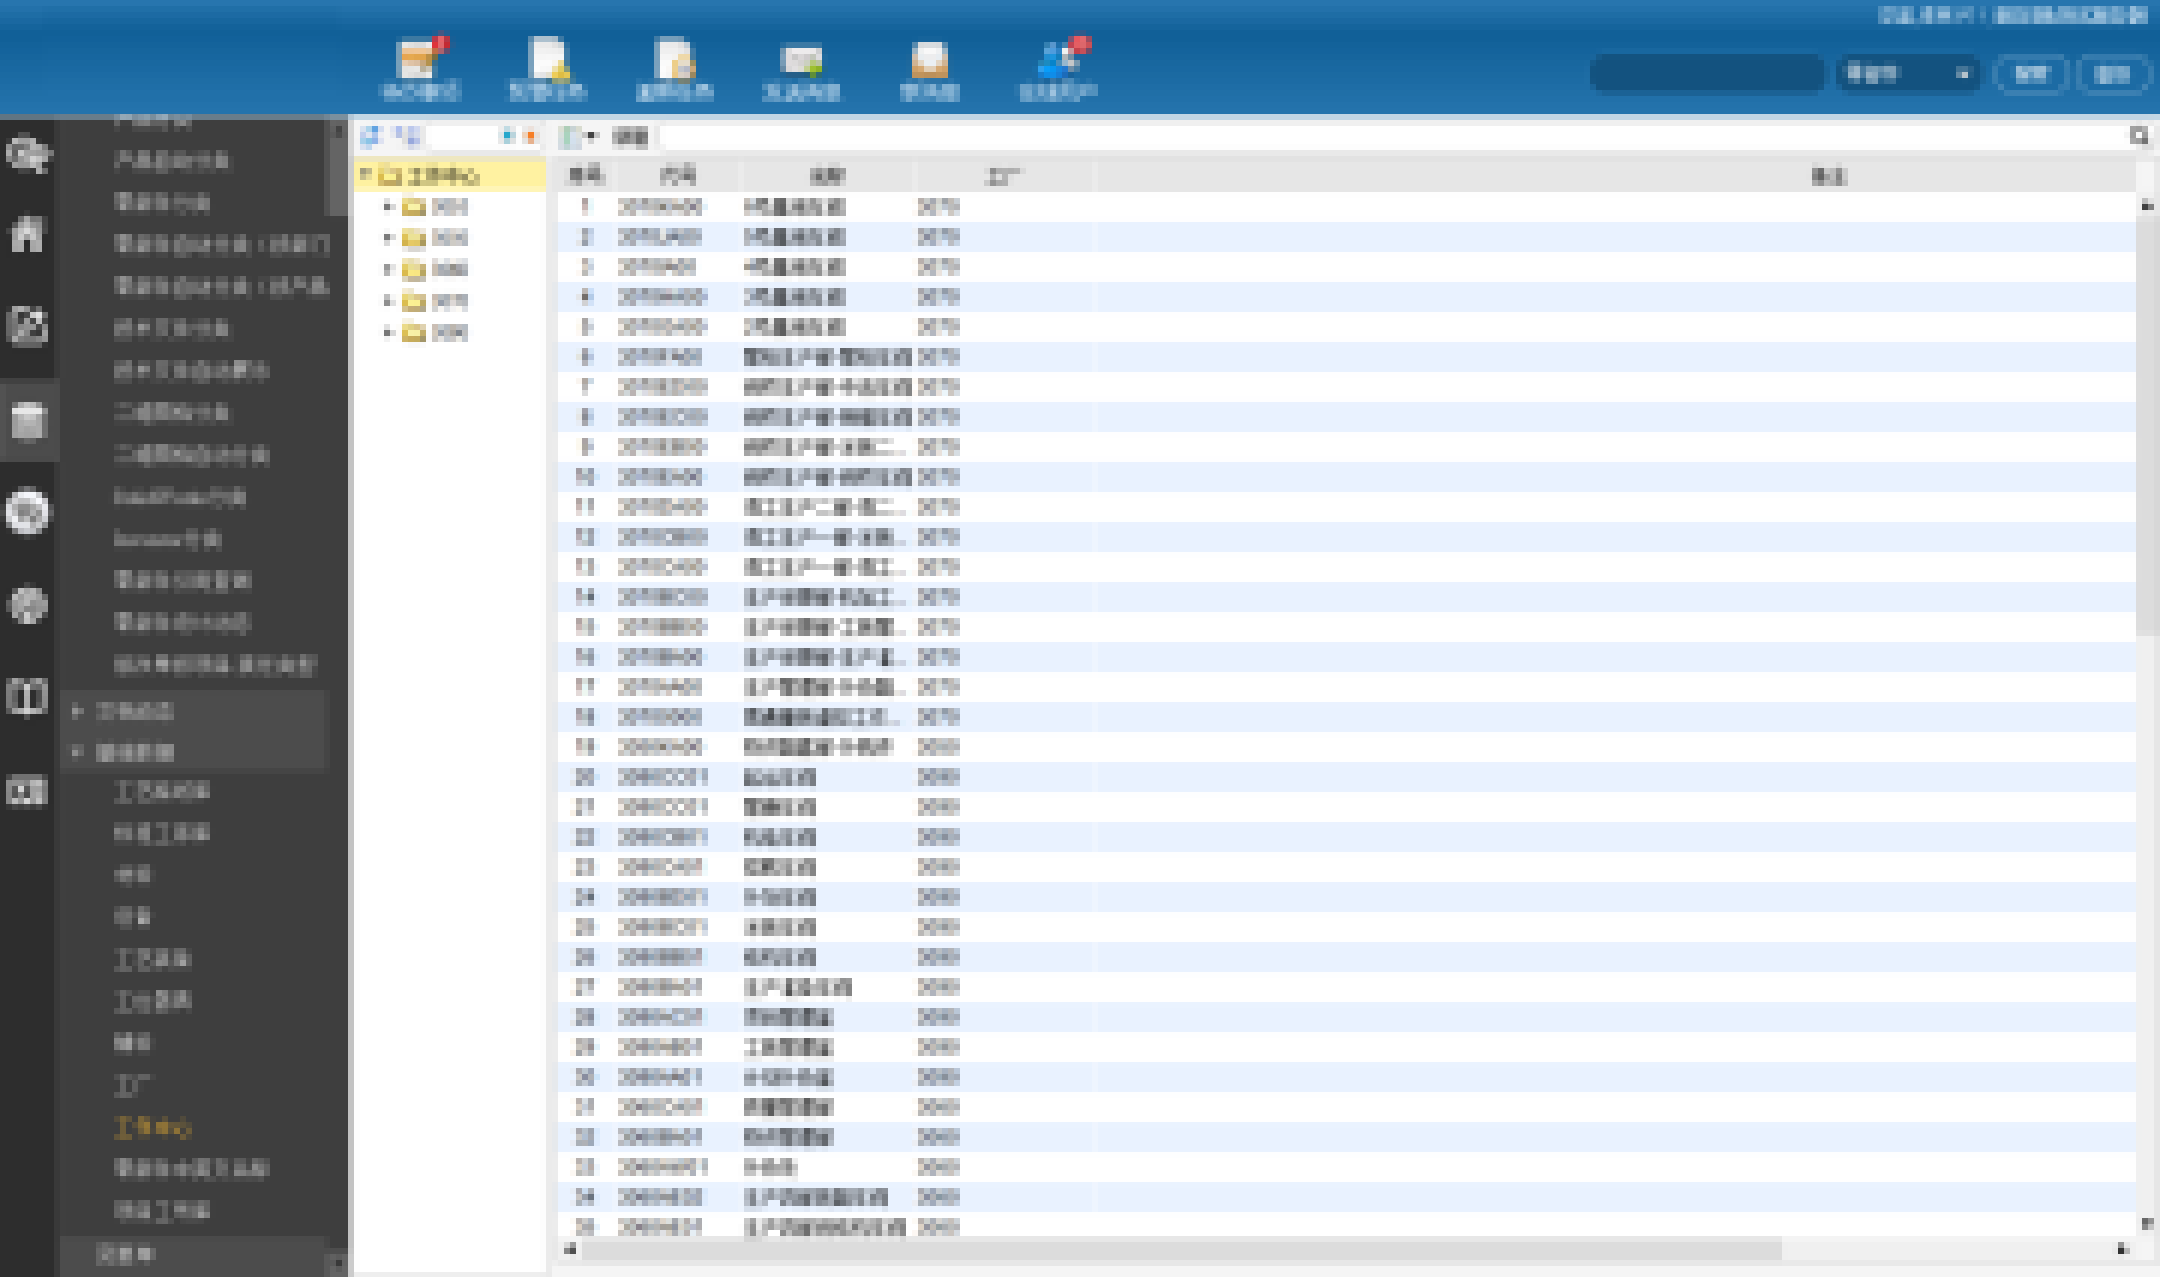2160x1277 pixels.
Task: Expand the first subfolder in the tree
Action: pos(388,207)
